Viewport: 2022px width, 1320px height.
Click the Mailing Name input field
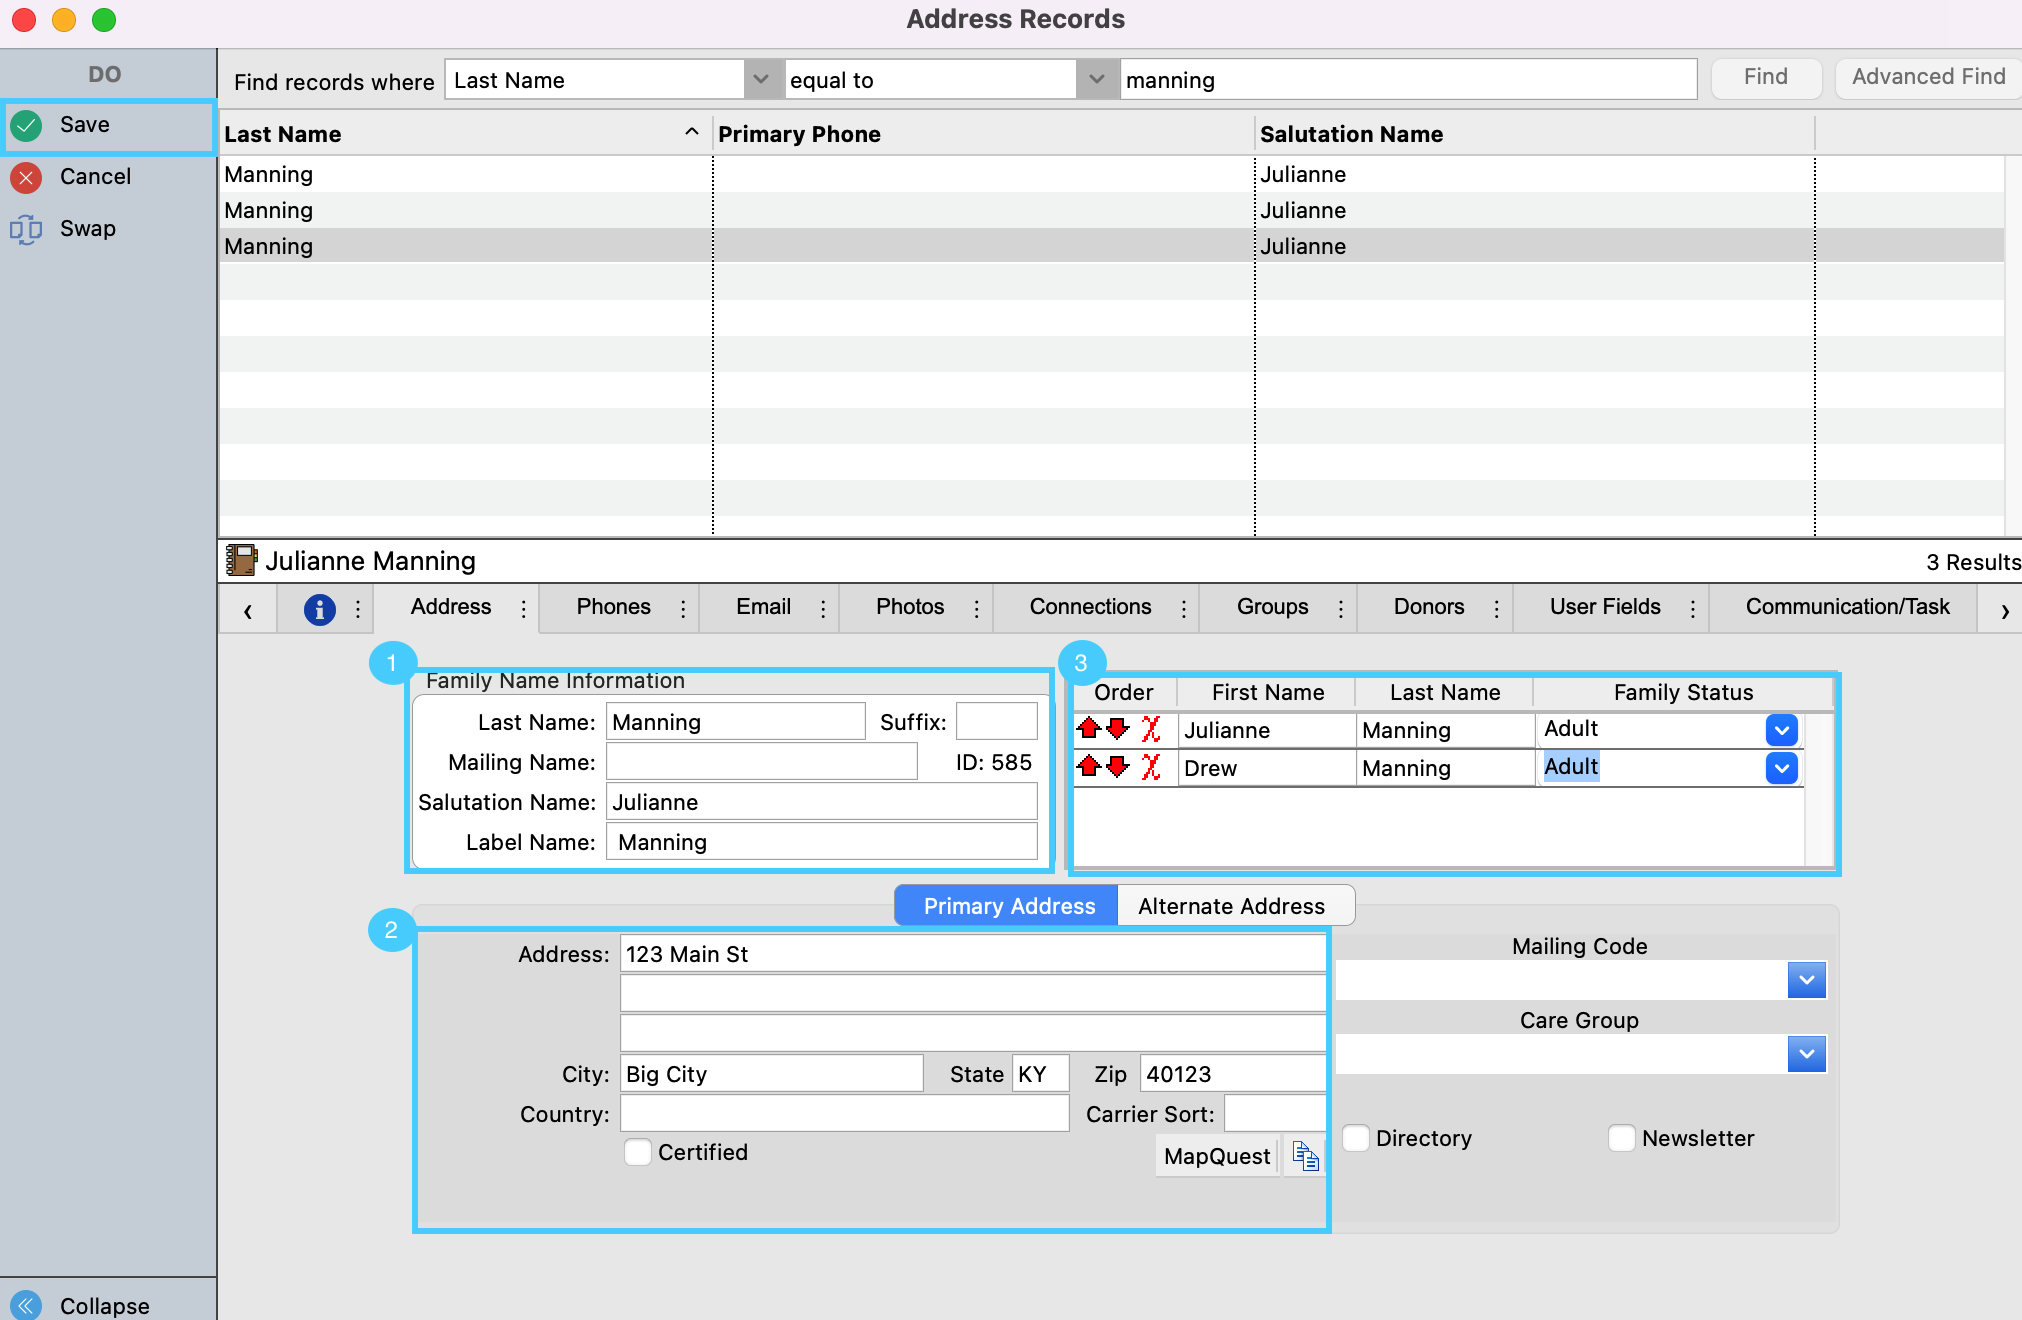pyautogui.click(x=761, y=762)
